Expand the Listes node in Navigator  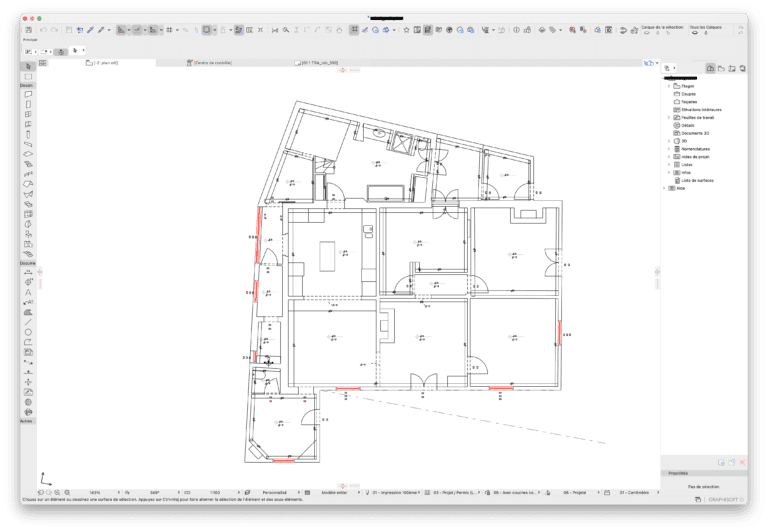669,165
